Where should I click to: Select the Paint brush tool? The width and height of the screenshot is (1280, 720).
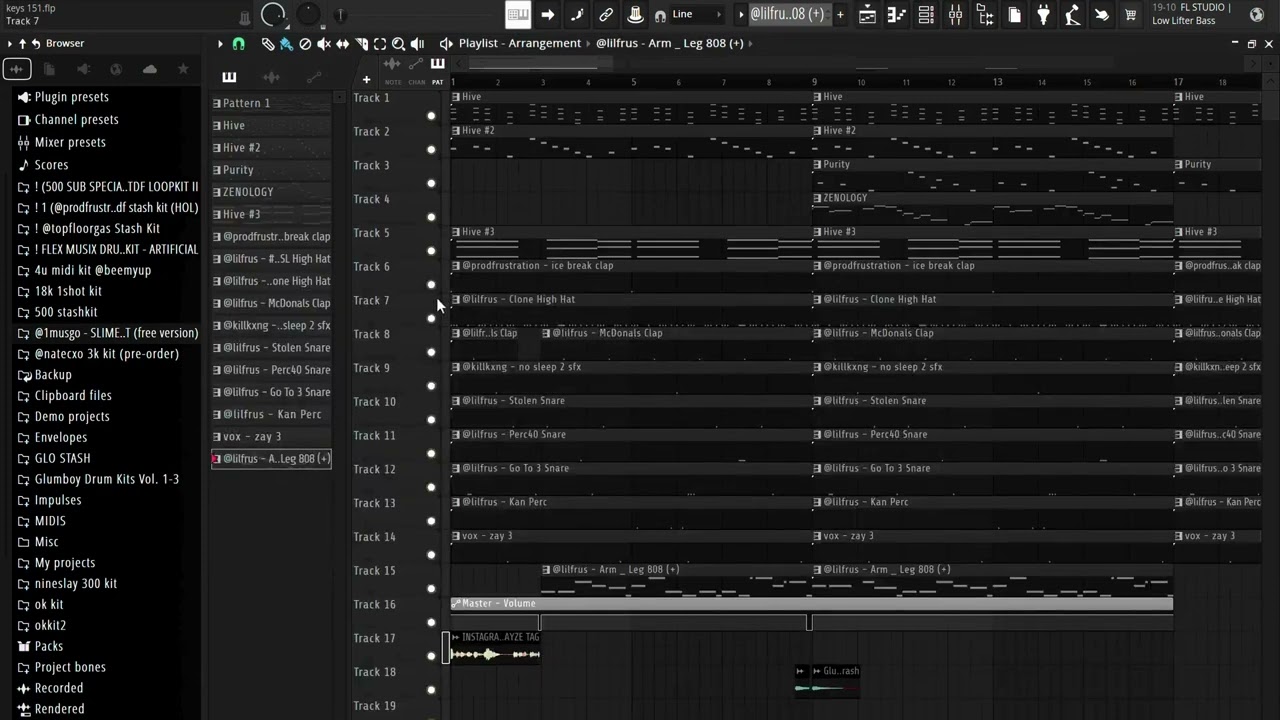[286, 44]
